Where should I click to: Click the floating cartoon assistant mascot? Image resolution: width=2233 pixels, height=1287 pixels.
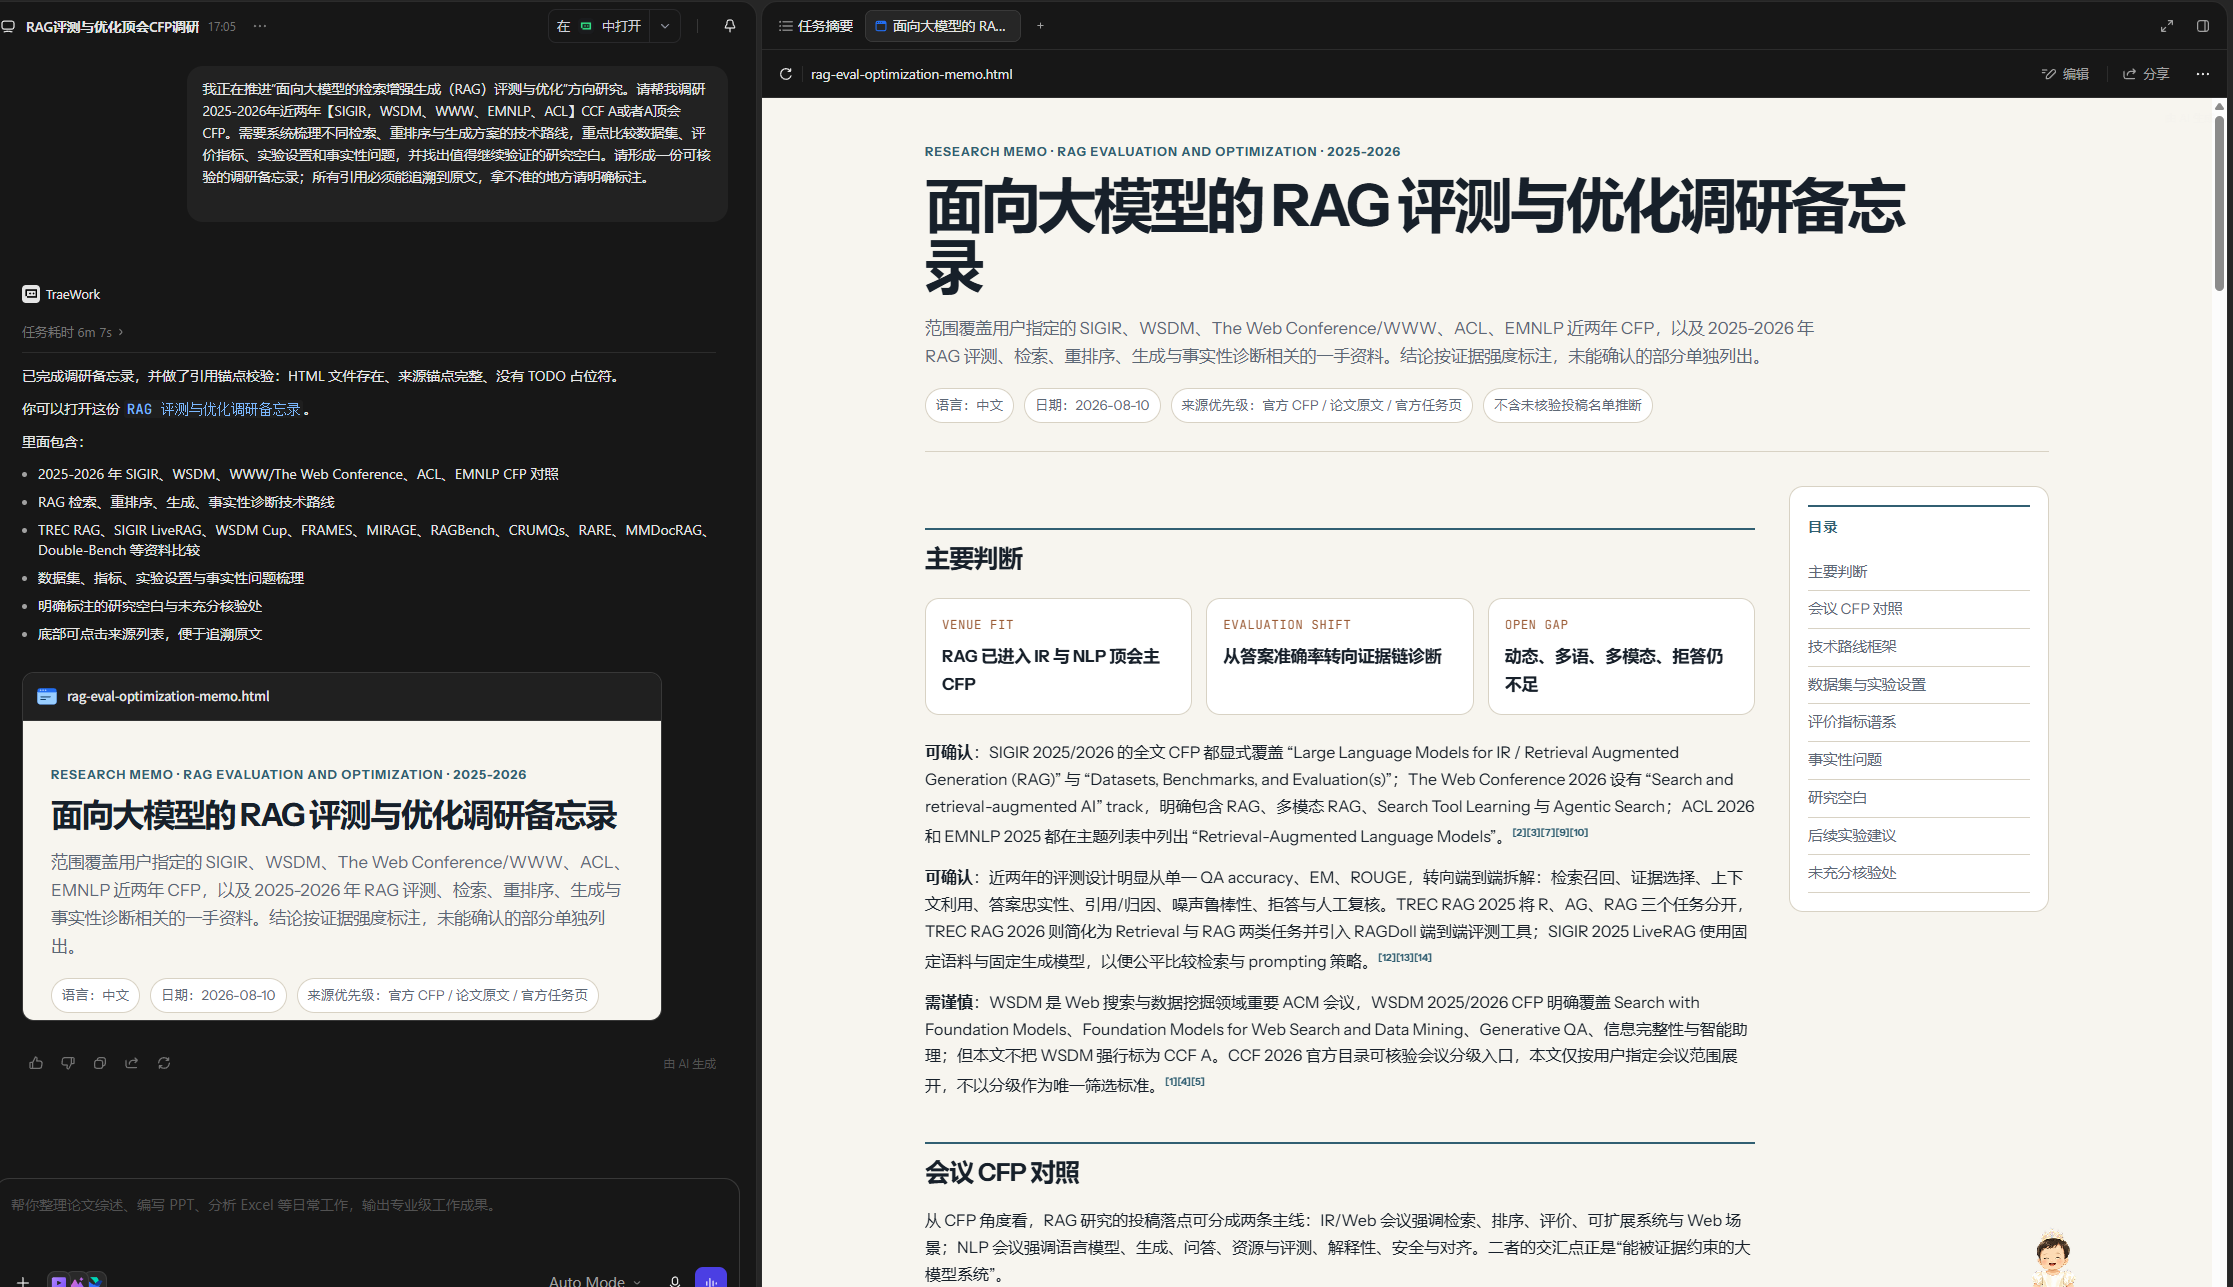coord(2053,1258)
